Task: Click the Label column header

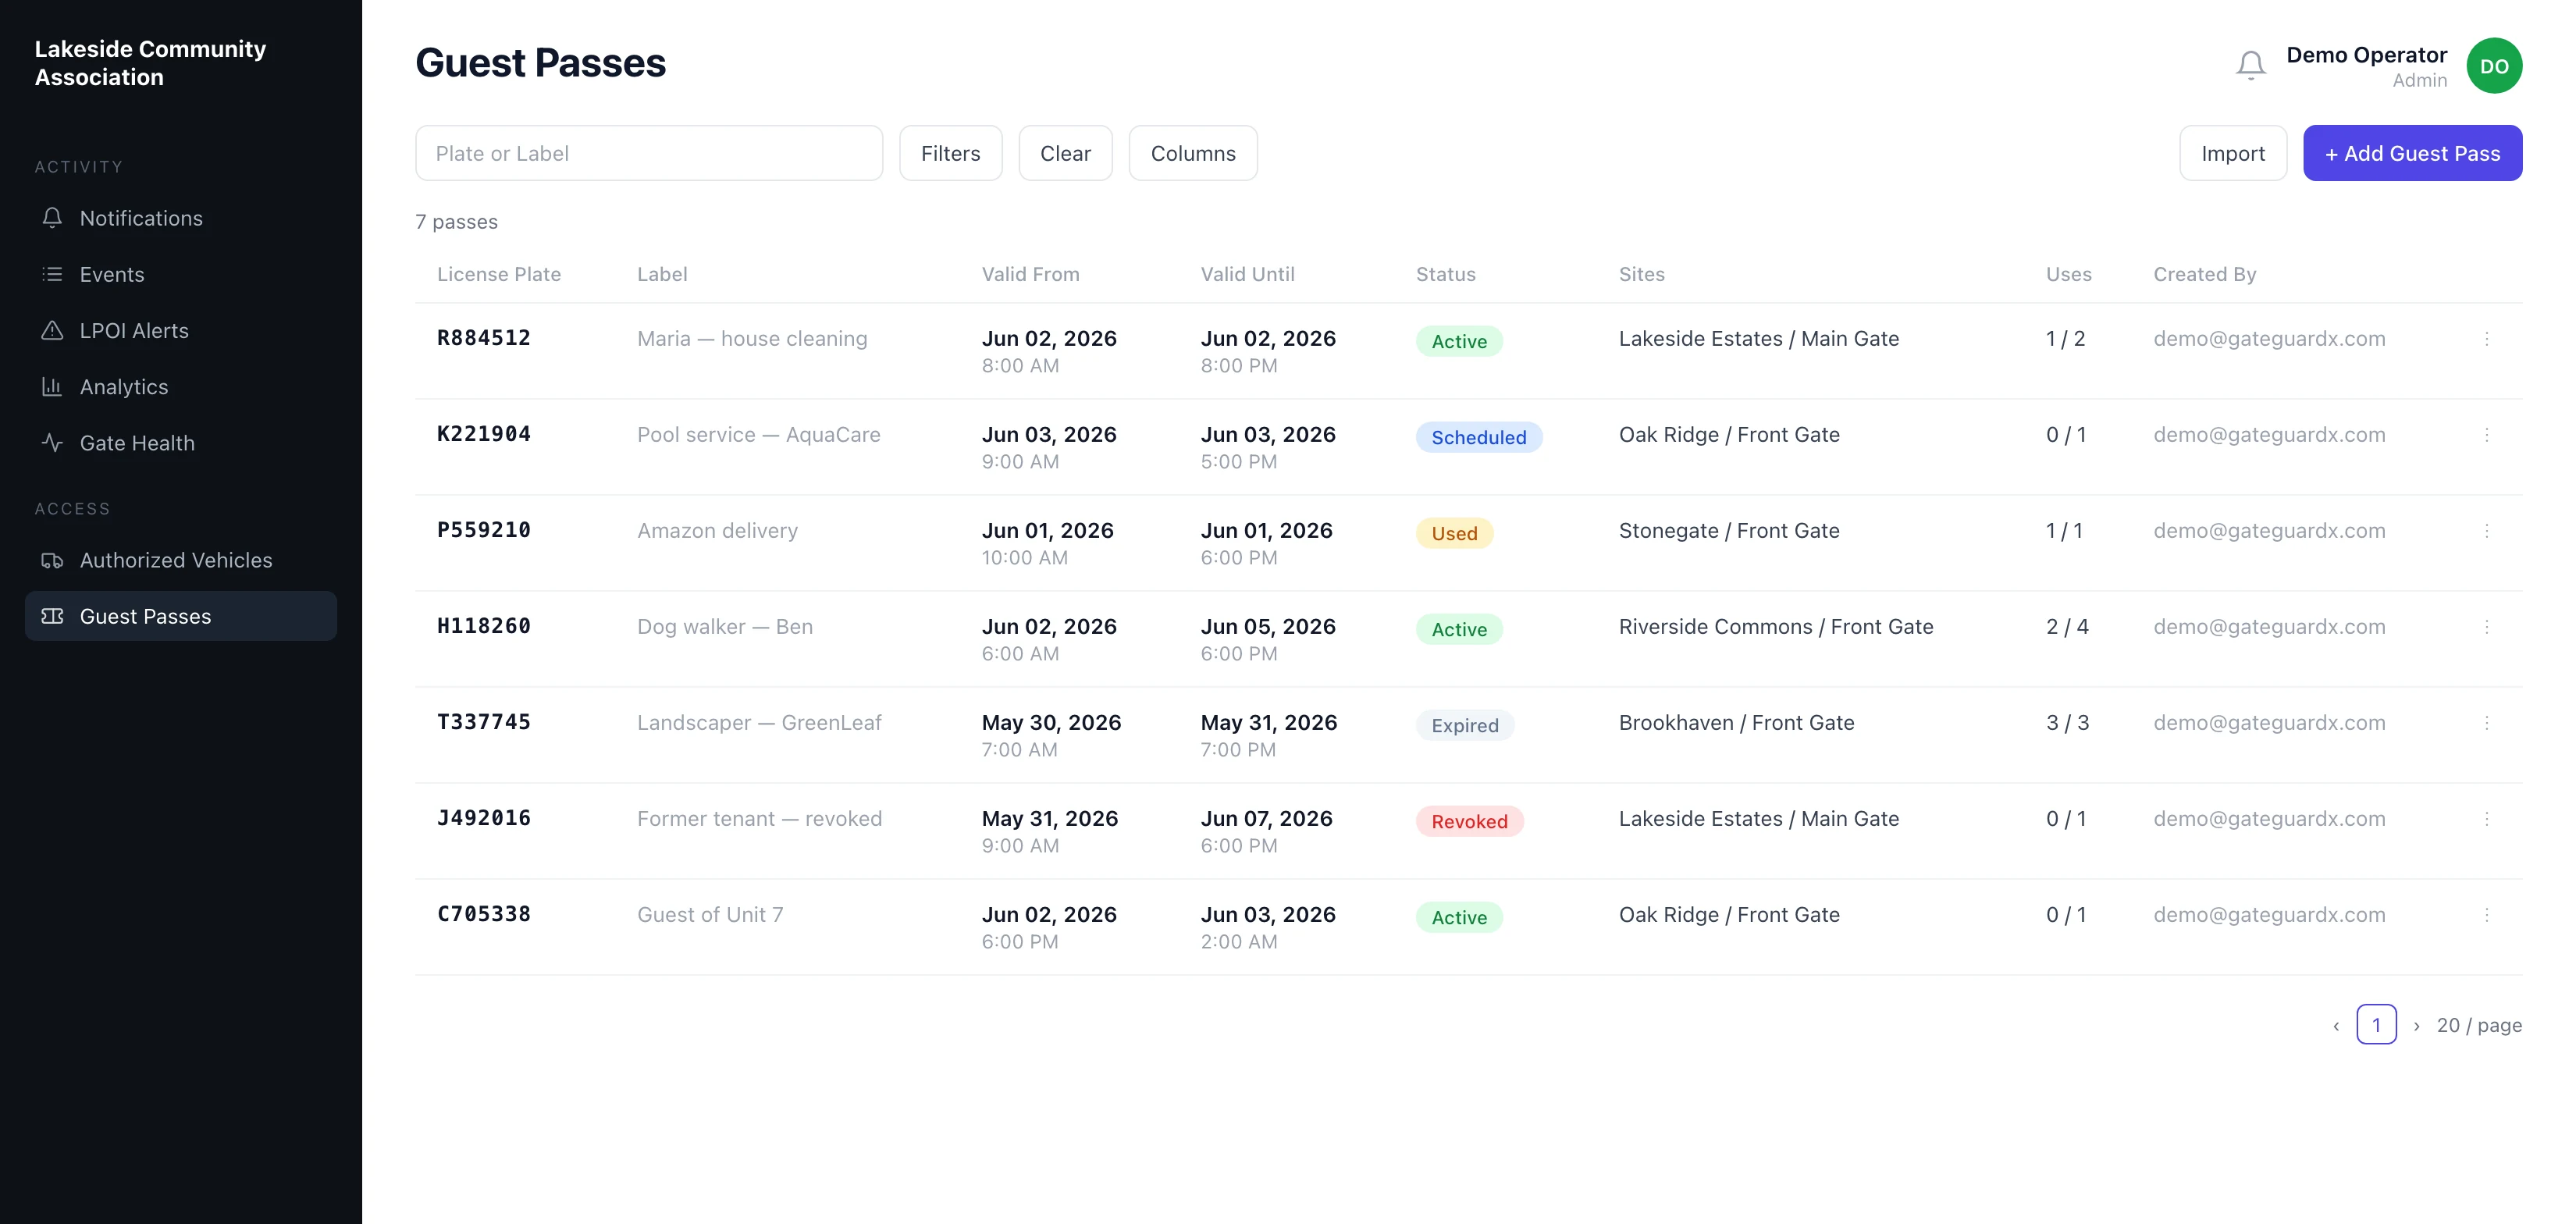Action: [x=662, y=274]
